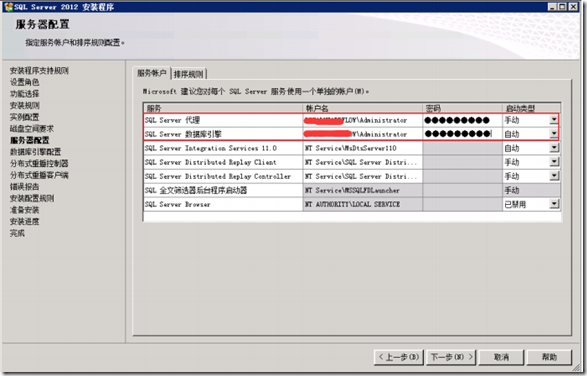Select 分布式重播客户端 step in sidebar

click(x=39, y=175)
